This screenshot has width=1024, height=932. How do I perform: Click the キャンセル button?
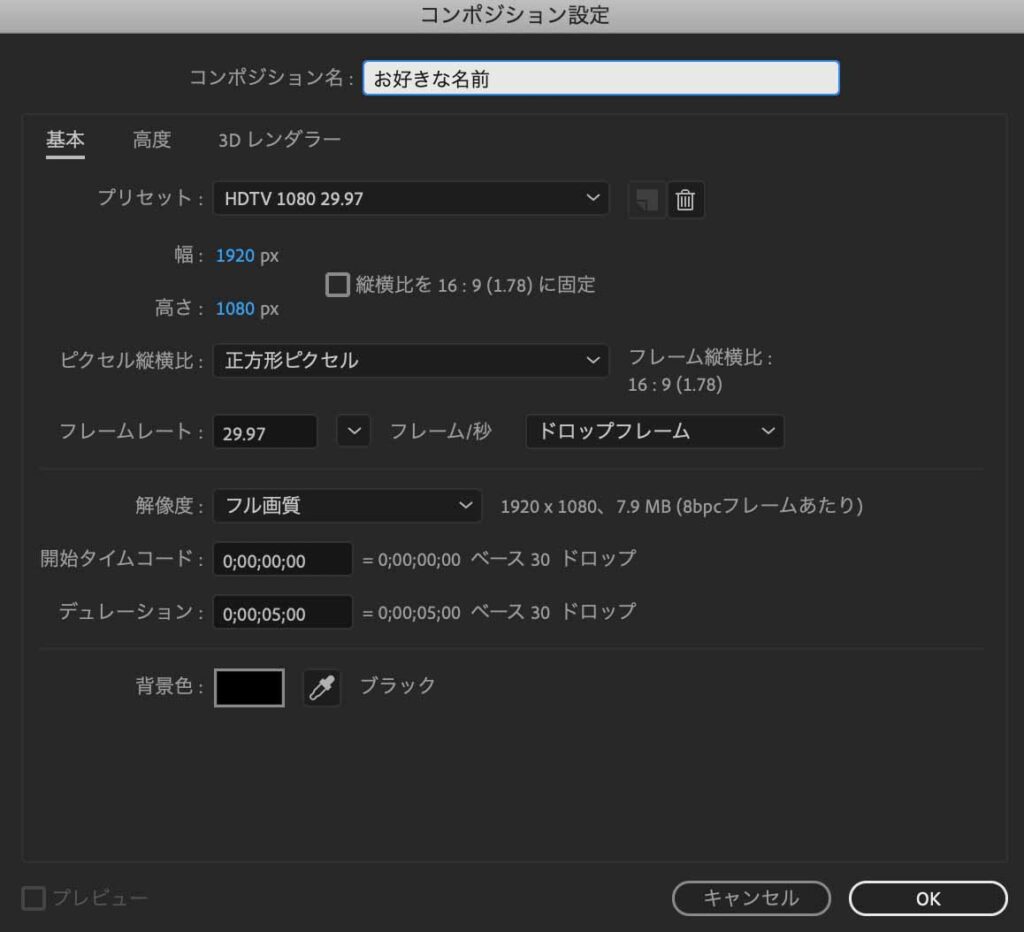751,899
